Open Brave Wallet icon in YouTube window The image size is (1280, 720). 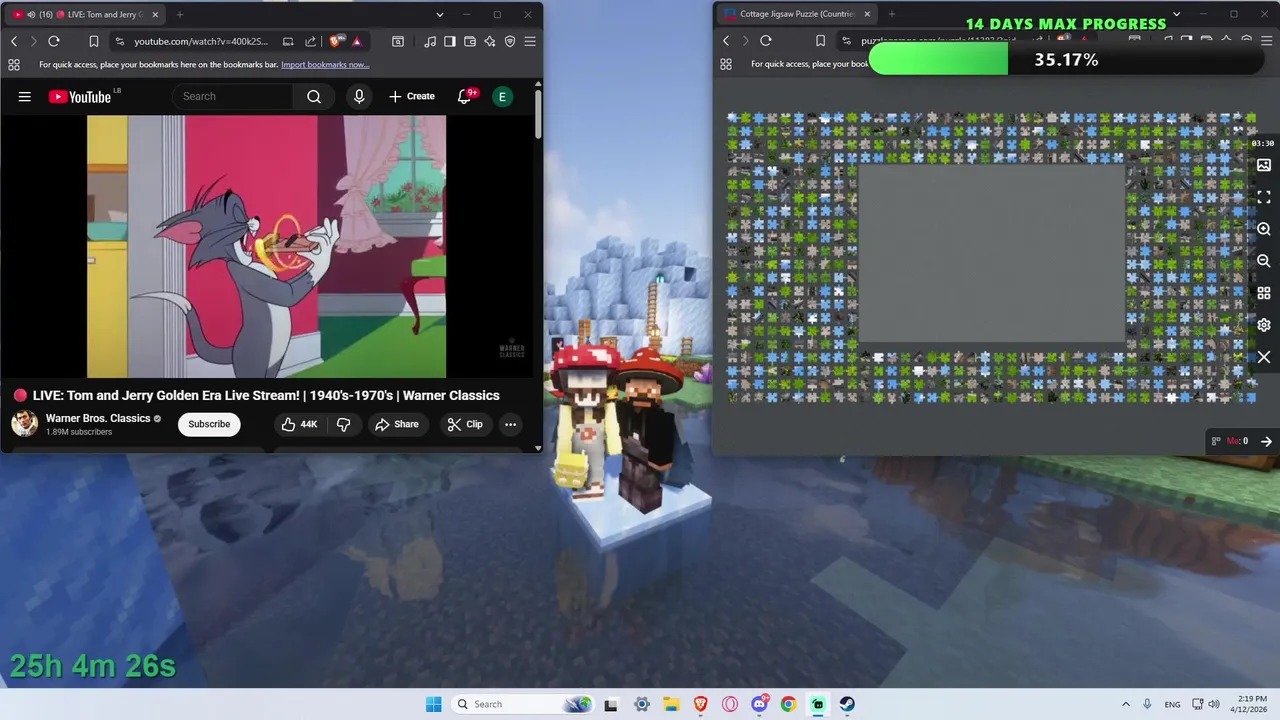click(x=470, y=41)
